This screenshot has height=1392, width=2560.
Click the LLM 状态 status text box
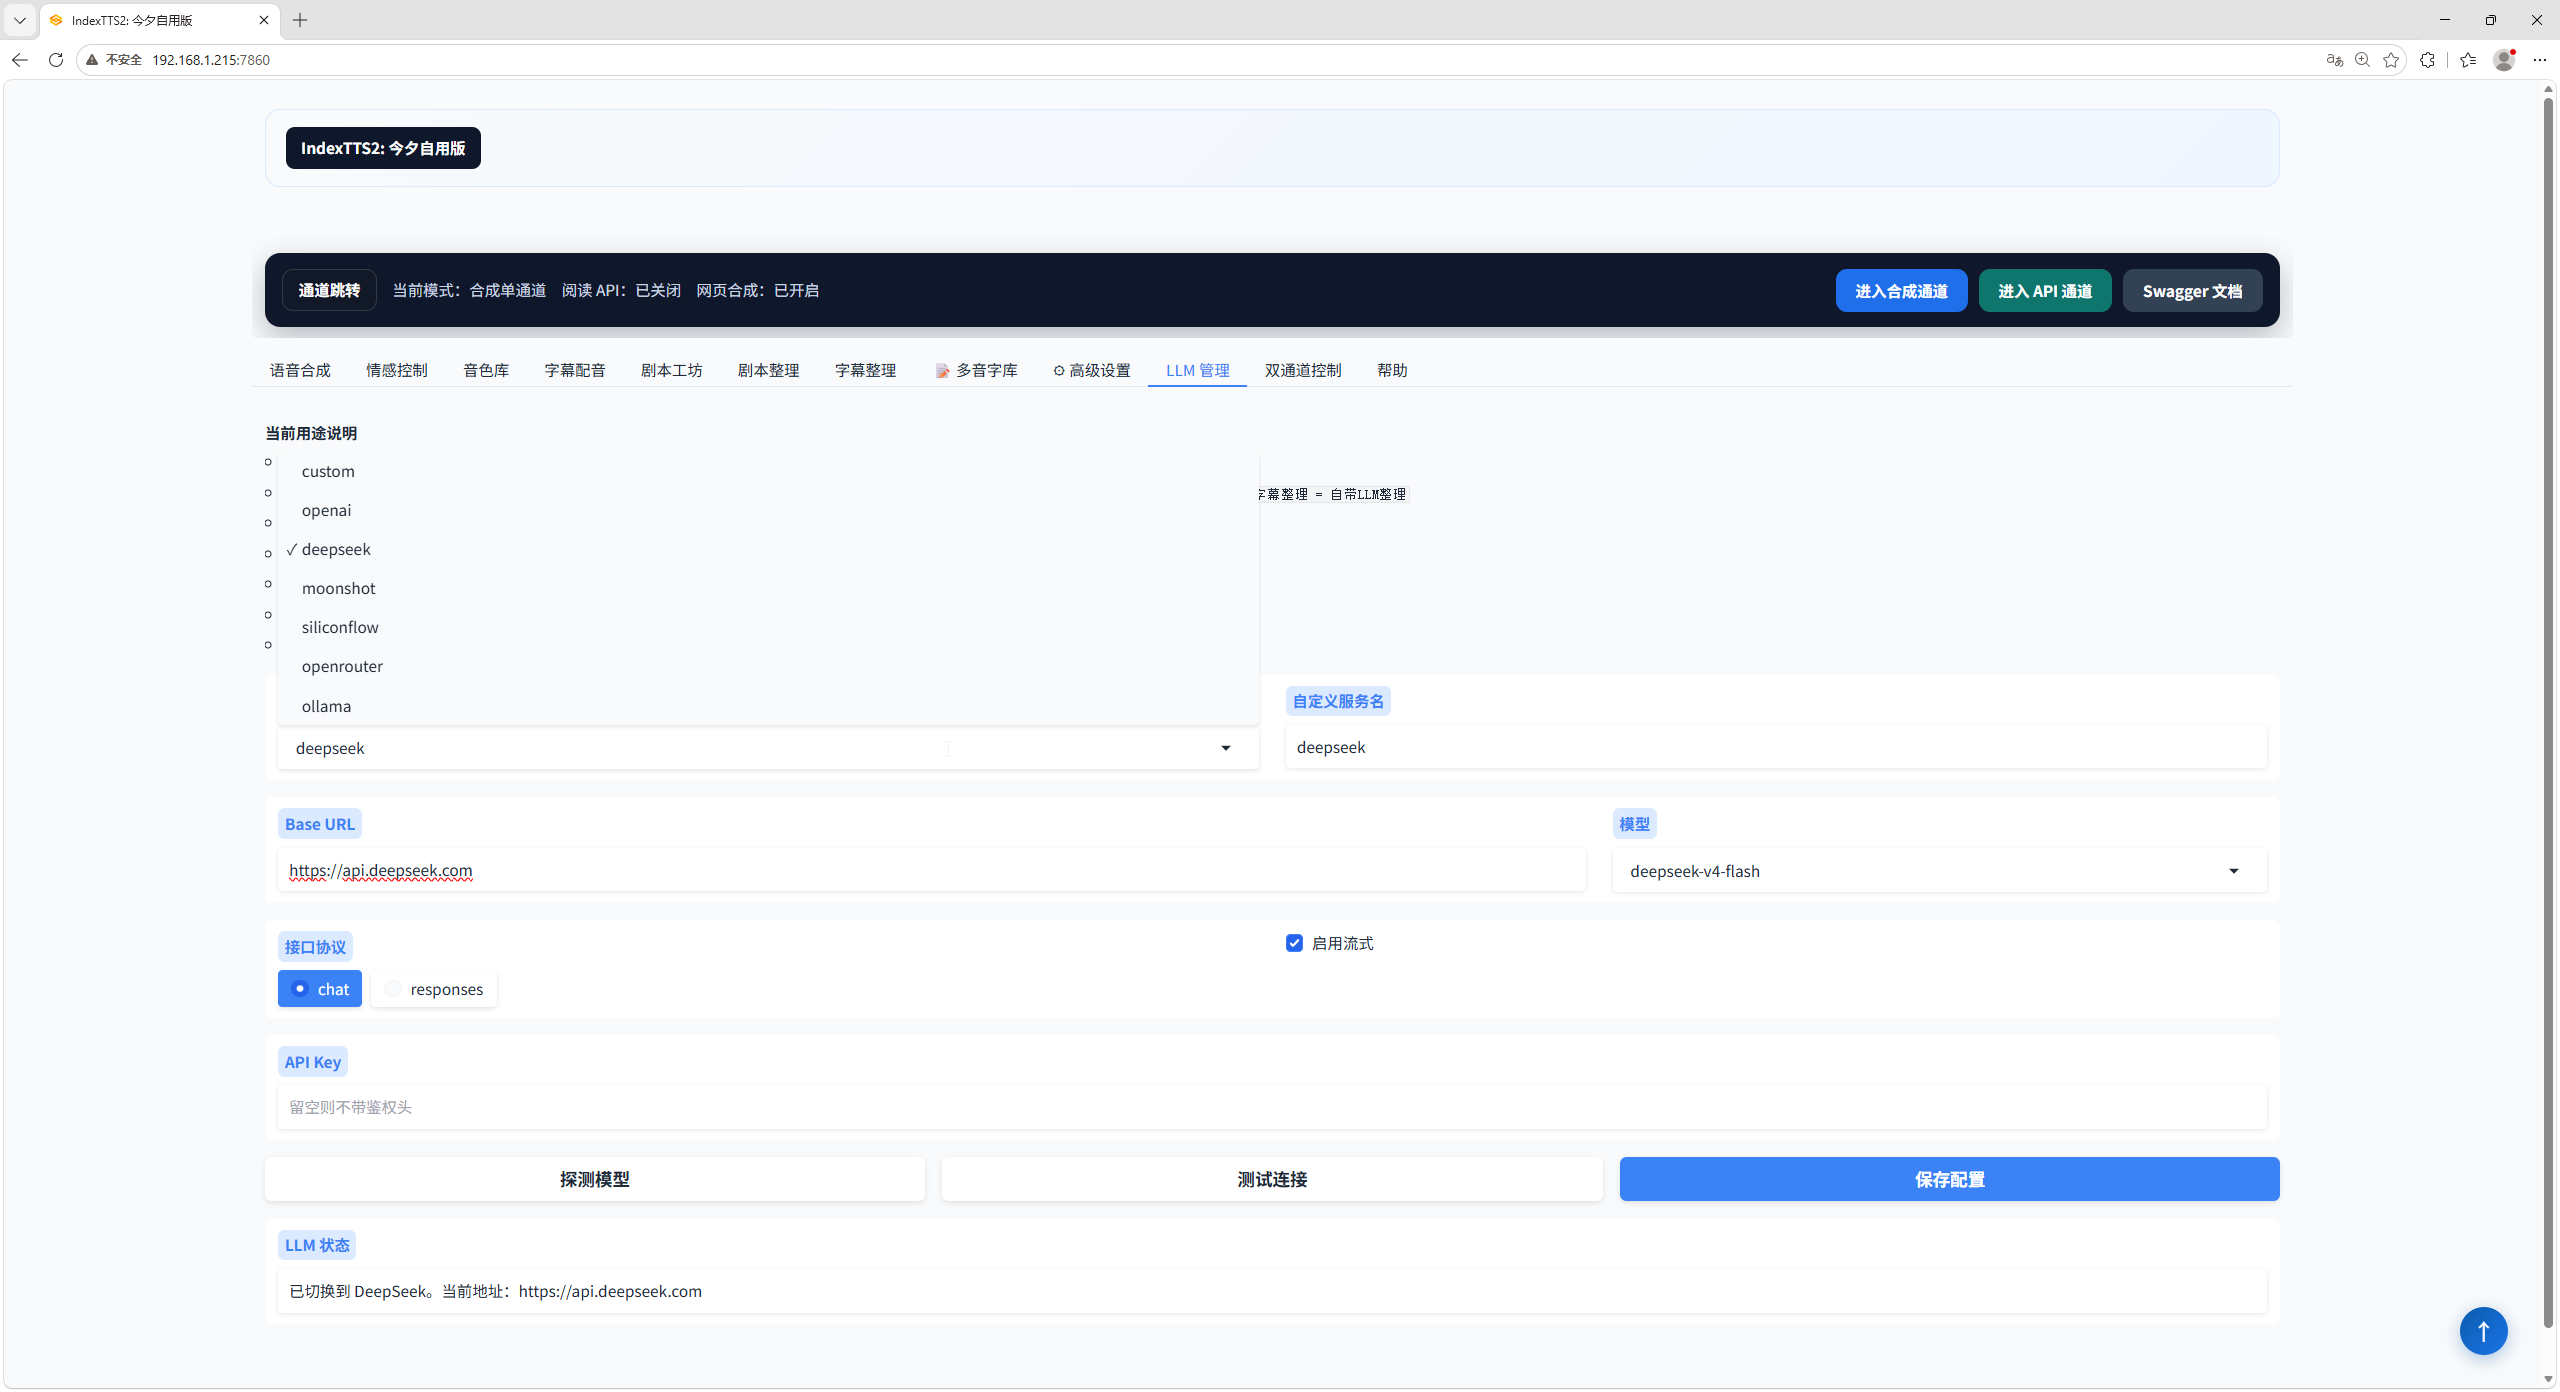(x=1272, y=1291)
